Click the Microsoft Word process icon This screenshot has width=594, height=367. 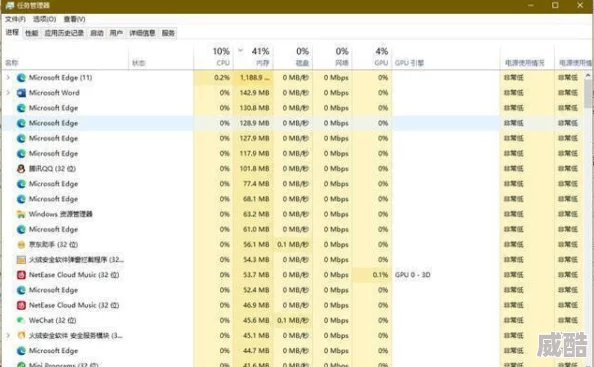21,93
